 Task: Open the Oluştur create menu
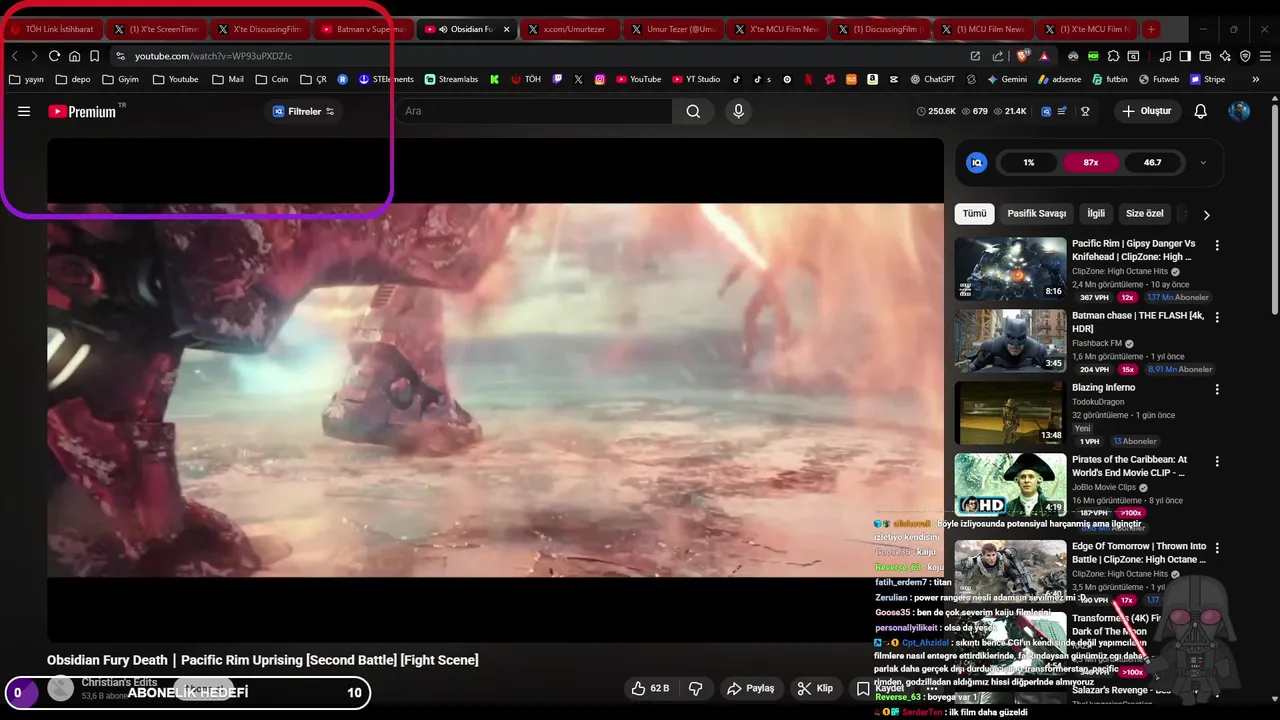[1146, 111]
